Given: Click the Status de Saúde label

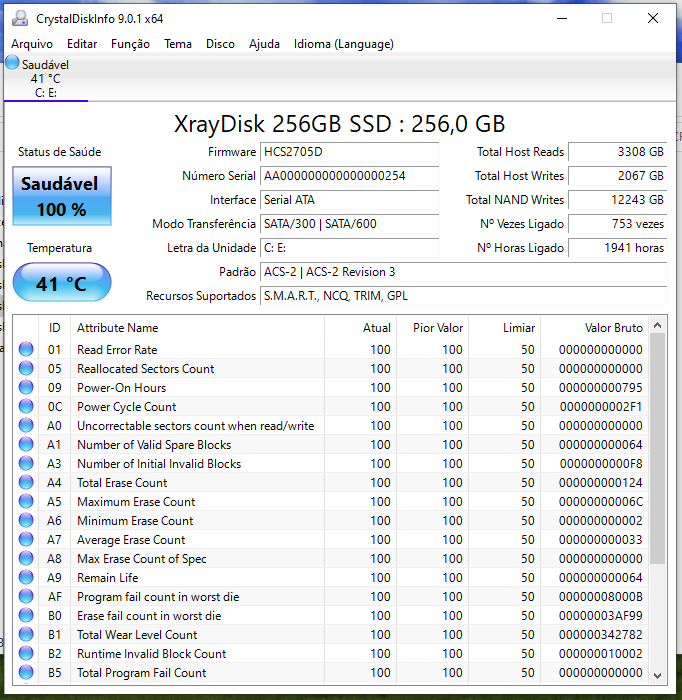Looking at the screenshot, I should tap(59, 152).
